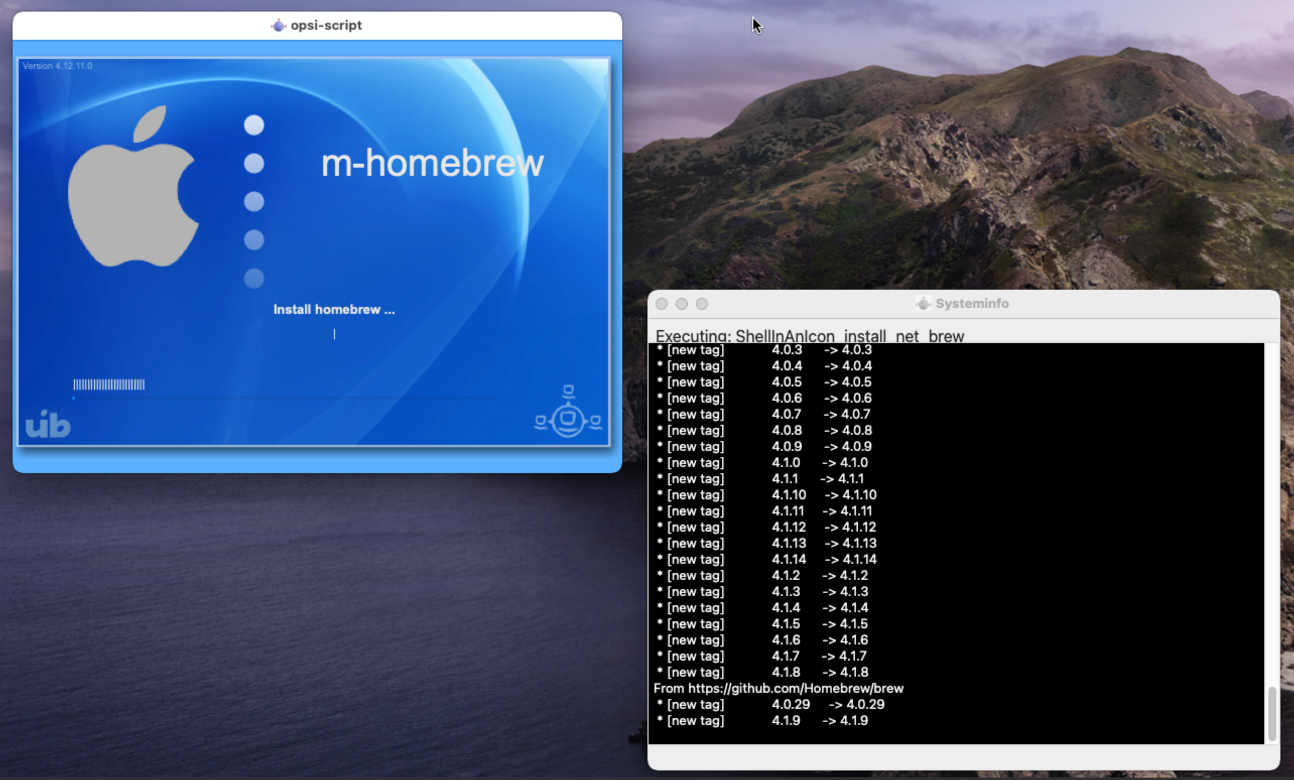Screen dimensions: 1294x780
Task: Select the 4.1.5 -> 4.1.5 tag line
Action: coord(763,624)
